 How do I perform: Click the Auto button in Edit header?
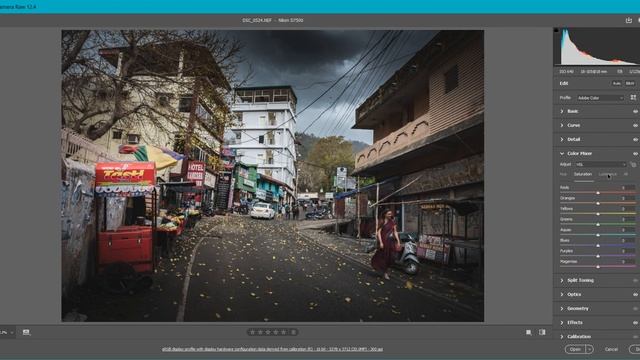point(616,83)
